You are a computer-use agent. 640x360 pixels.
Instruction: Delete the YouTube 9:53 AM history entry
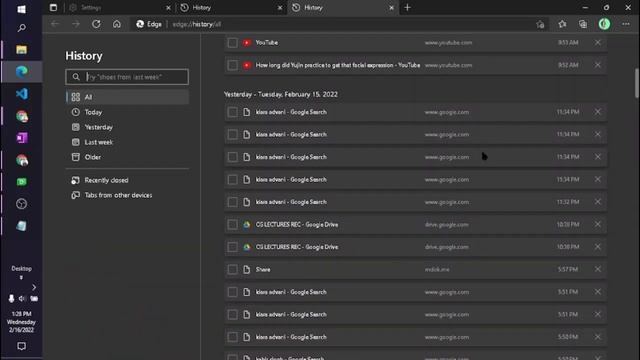(598, 42)
